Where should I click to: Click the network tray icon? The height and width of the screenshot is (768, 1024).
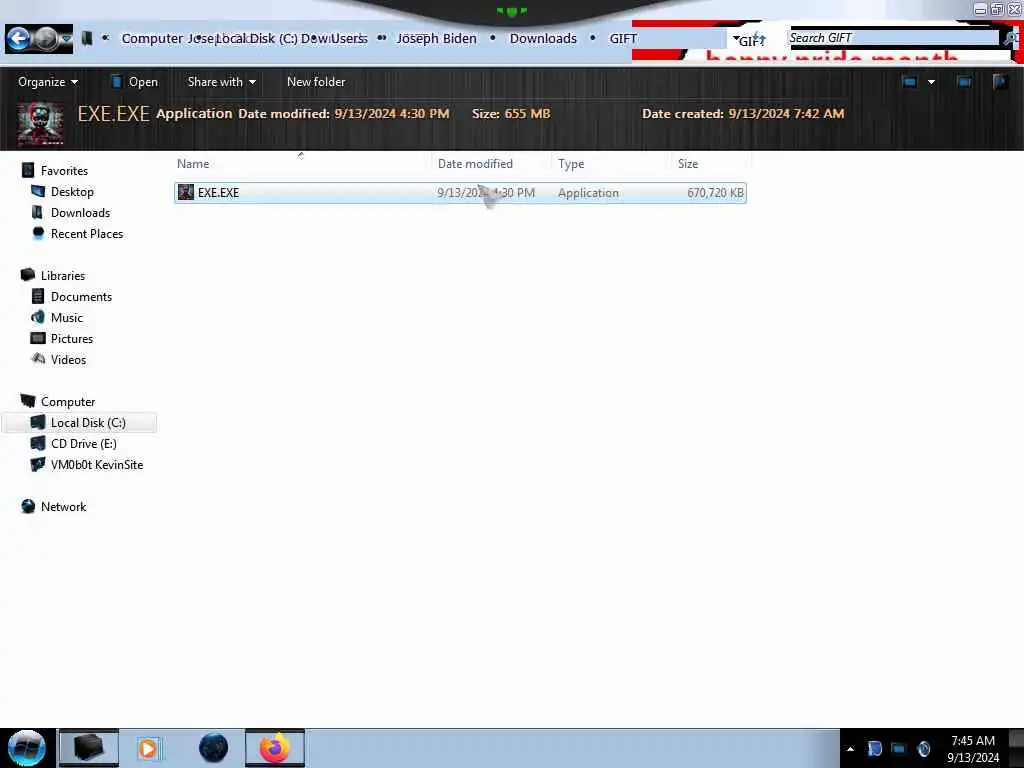coord(899,749)
